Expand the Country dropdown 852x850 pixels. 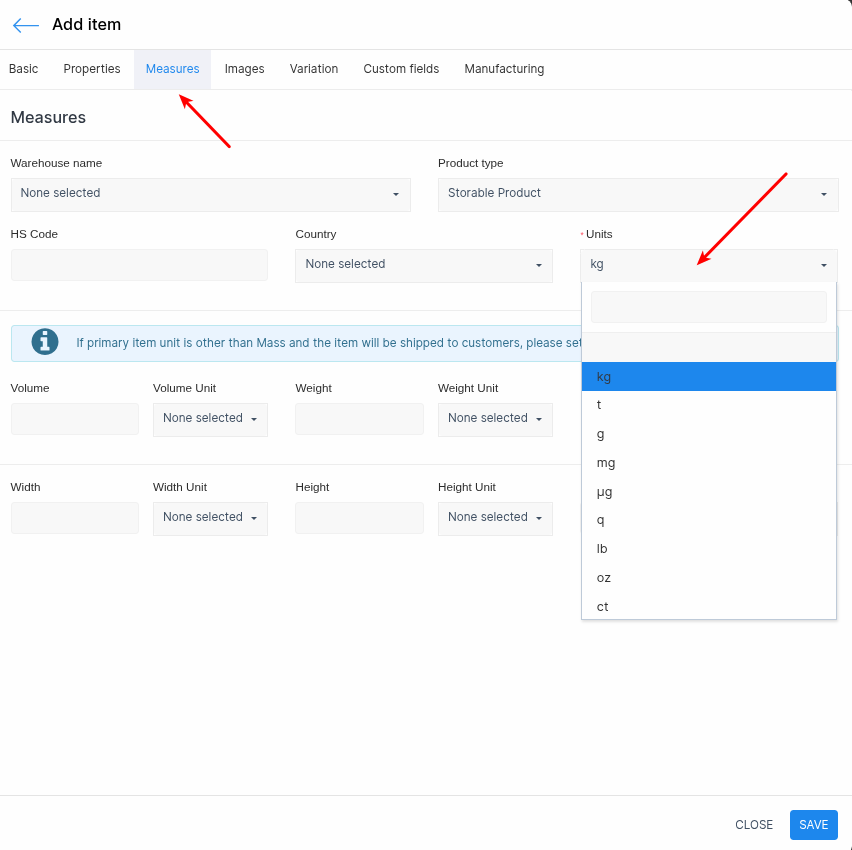[x=423, y=265]
